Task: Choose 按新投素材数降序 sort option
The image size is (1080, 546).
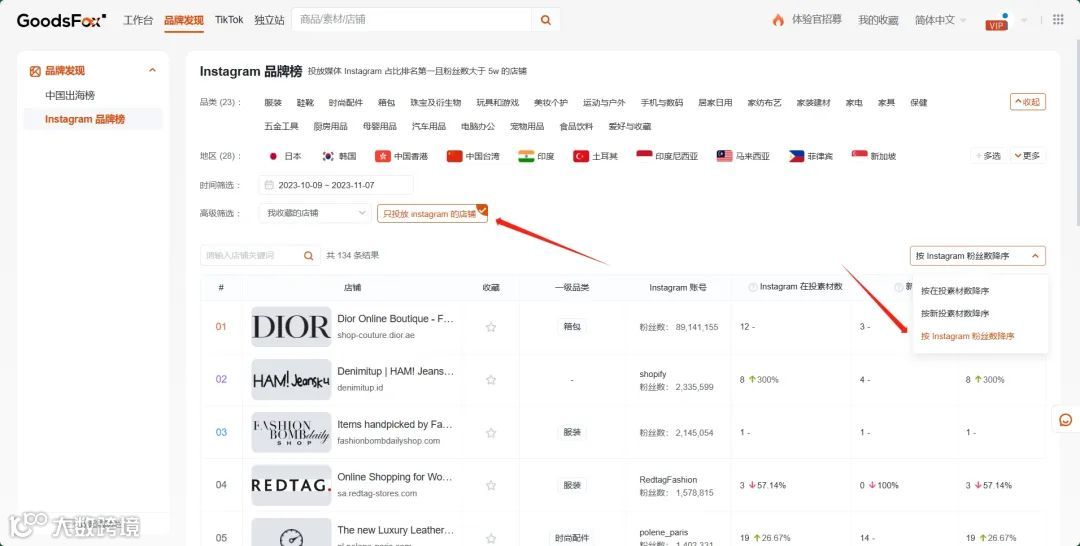Action: point(955,313)
